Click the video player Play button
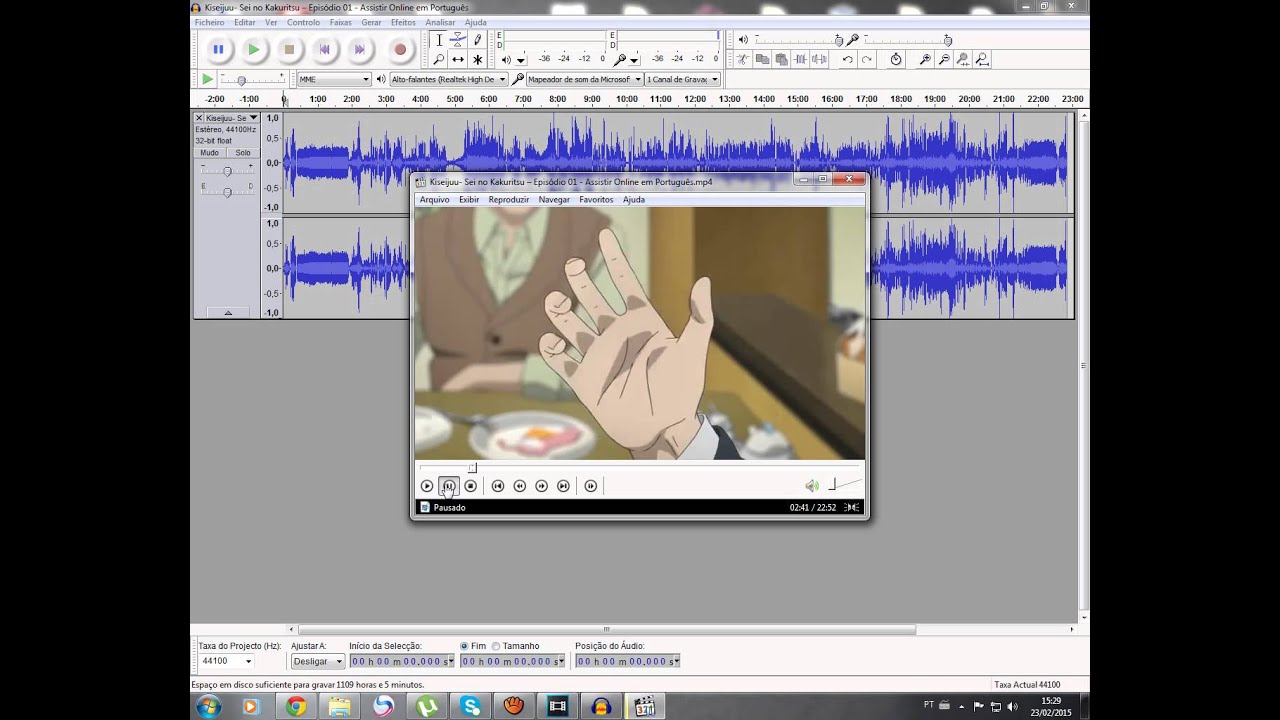 pyautogui.click(x=427, y=486)
